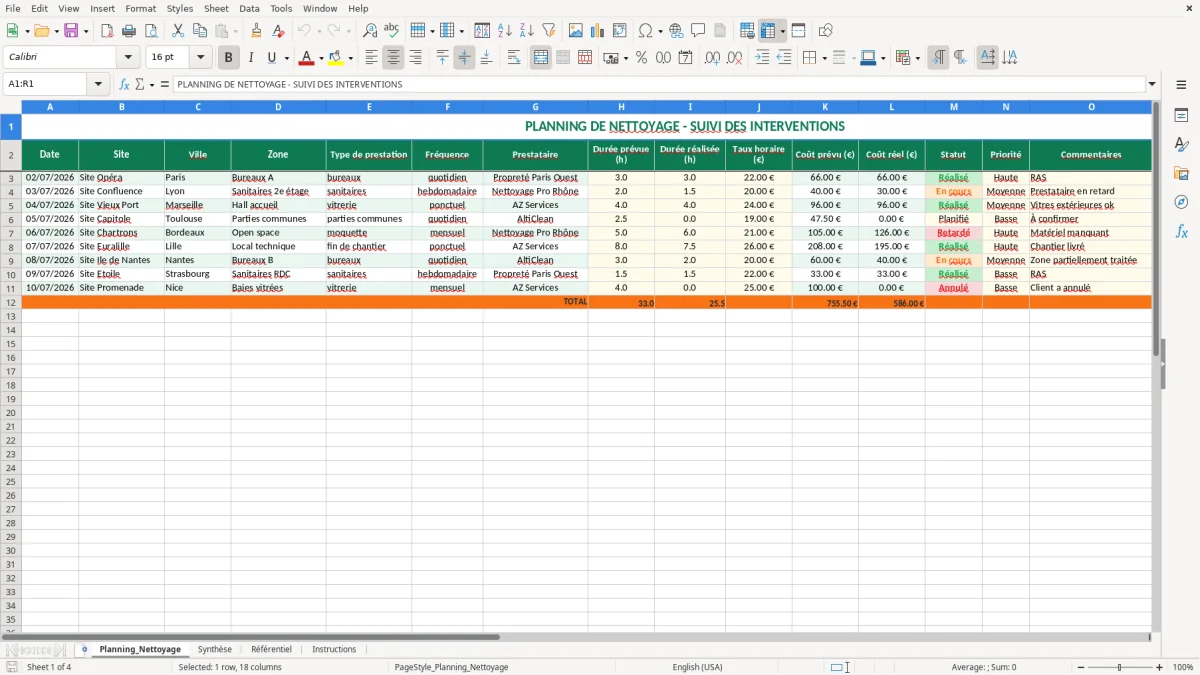This screenshot has width=1200, height=675.
Task: Click the formula input line
Action: click(659, 85)
